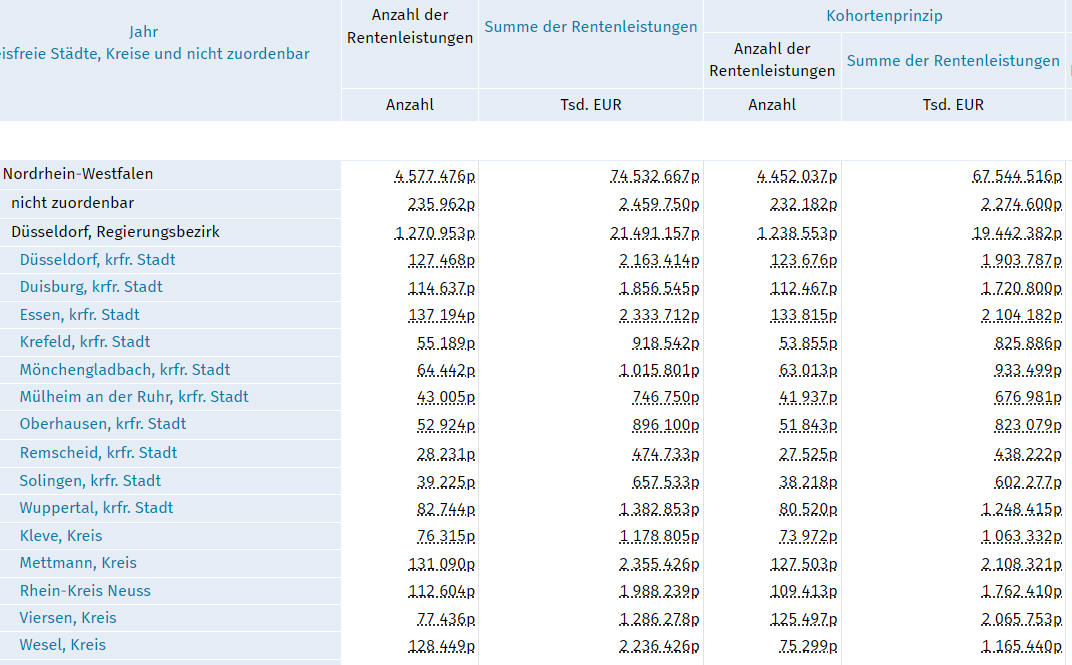Click value 131.090p in Mettmann row

[x=442, y=565]
